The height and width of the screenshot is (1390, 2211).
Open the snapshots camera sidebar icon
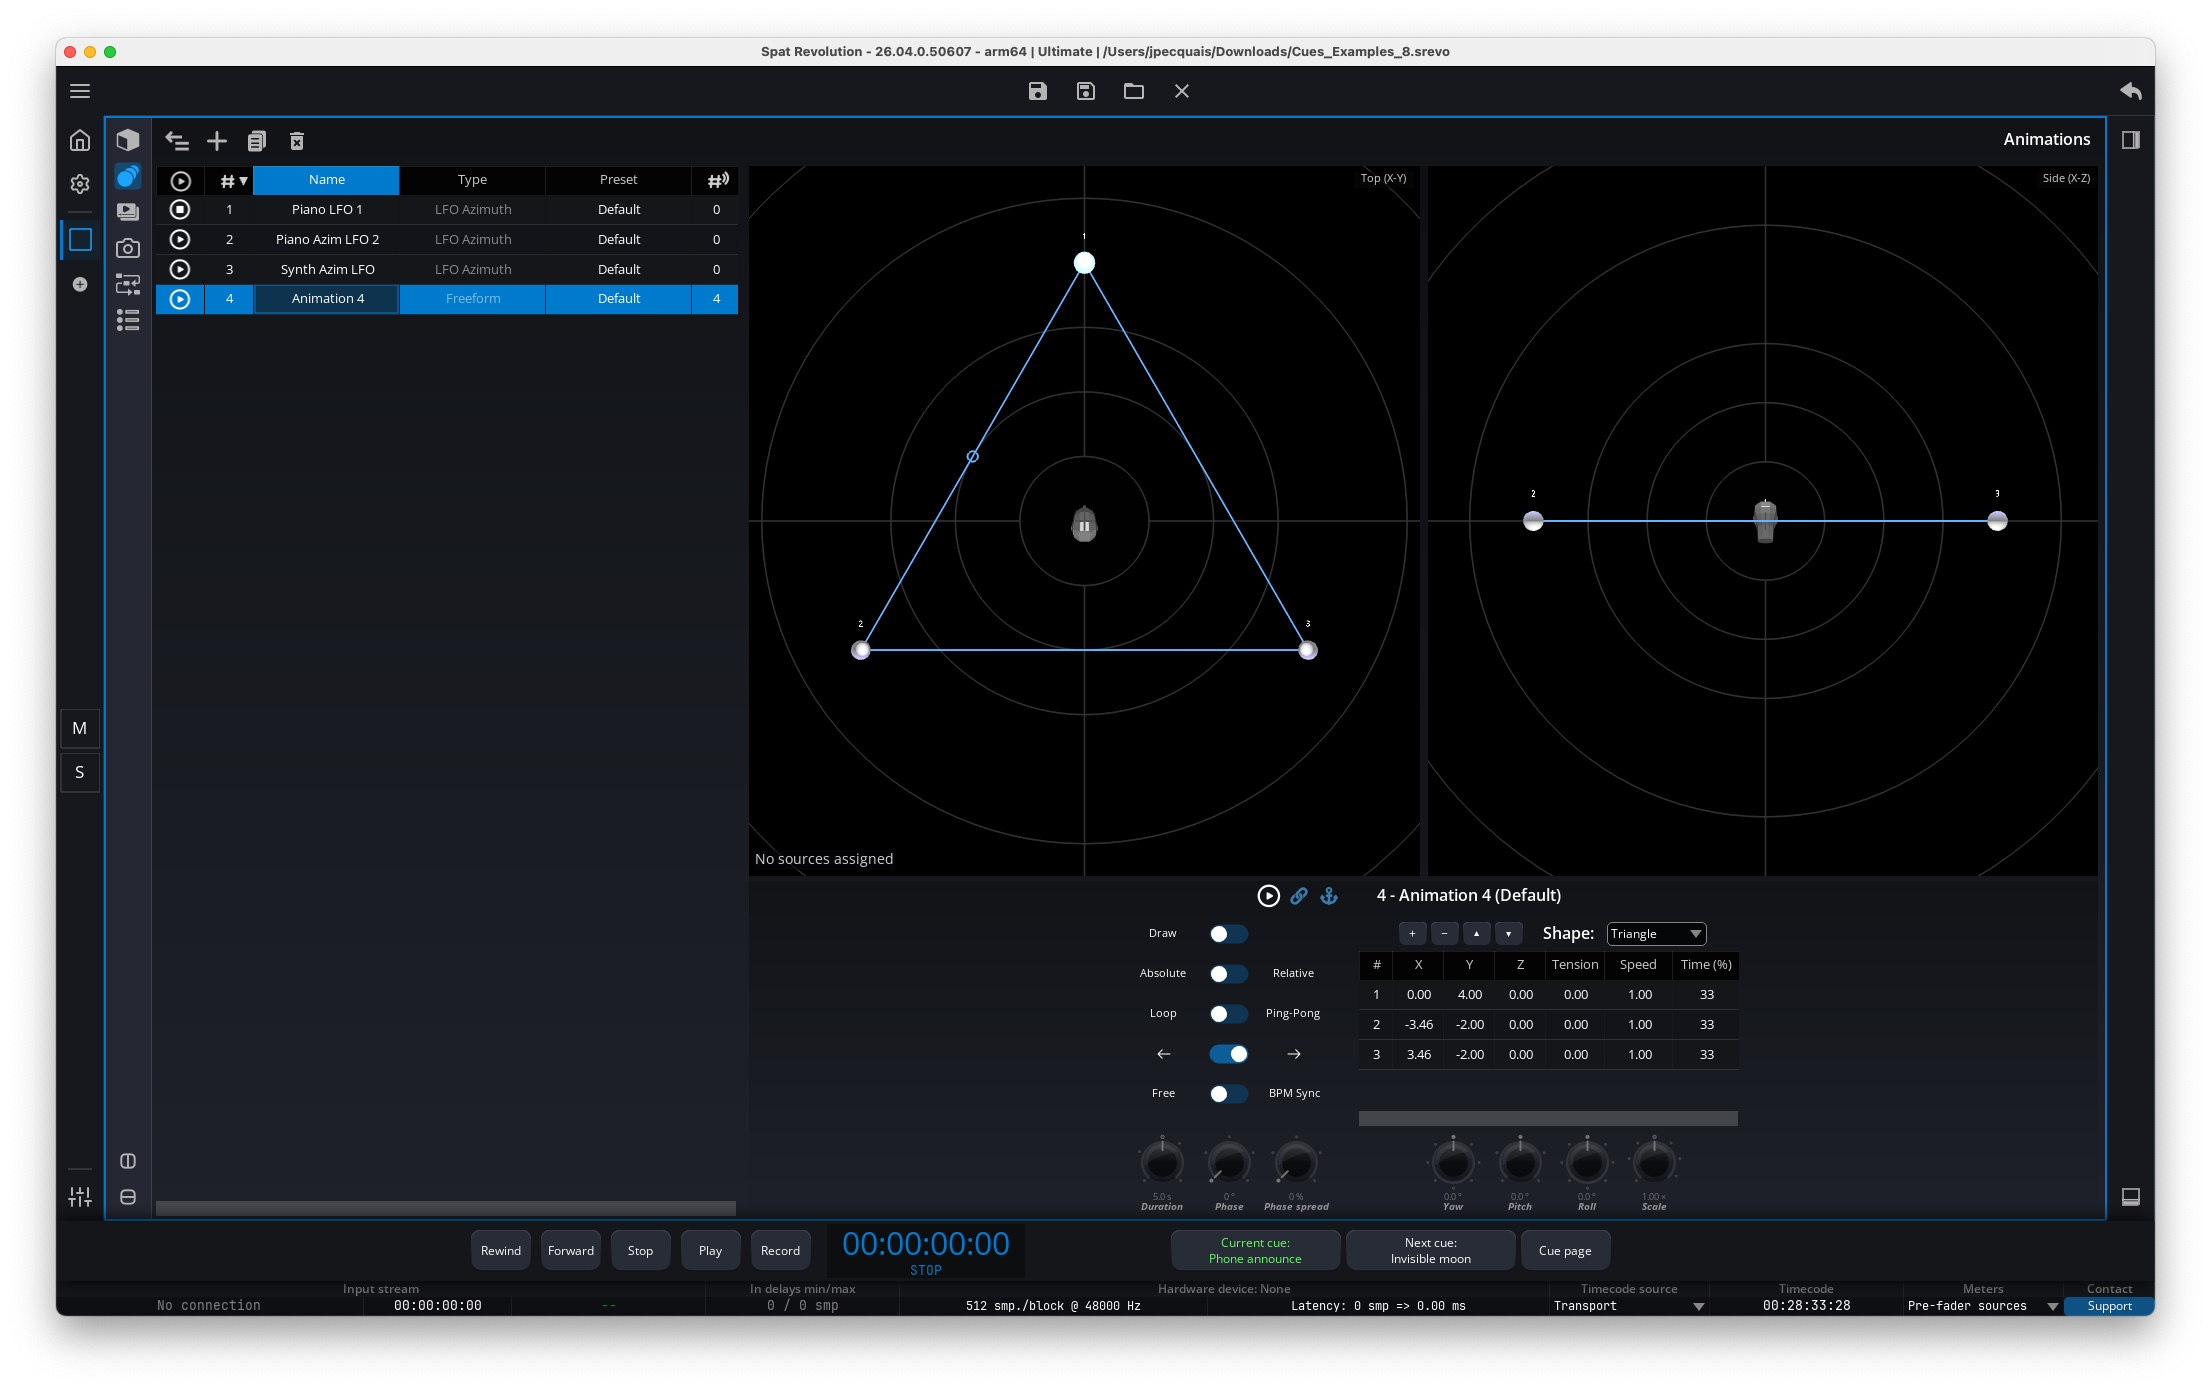tap(127, 248)
